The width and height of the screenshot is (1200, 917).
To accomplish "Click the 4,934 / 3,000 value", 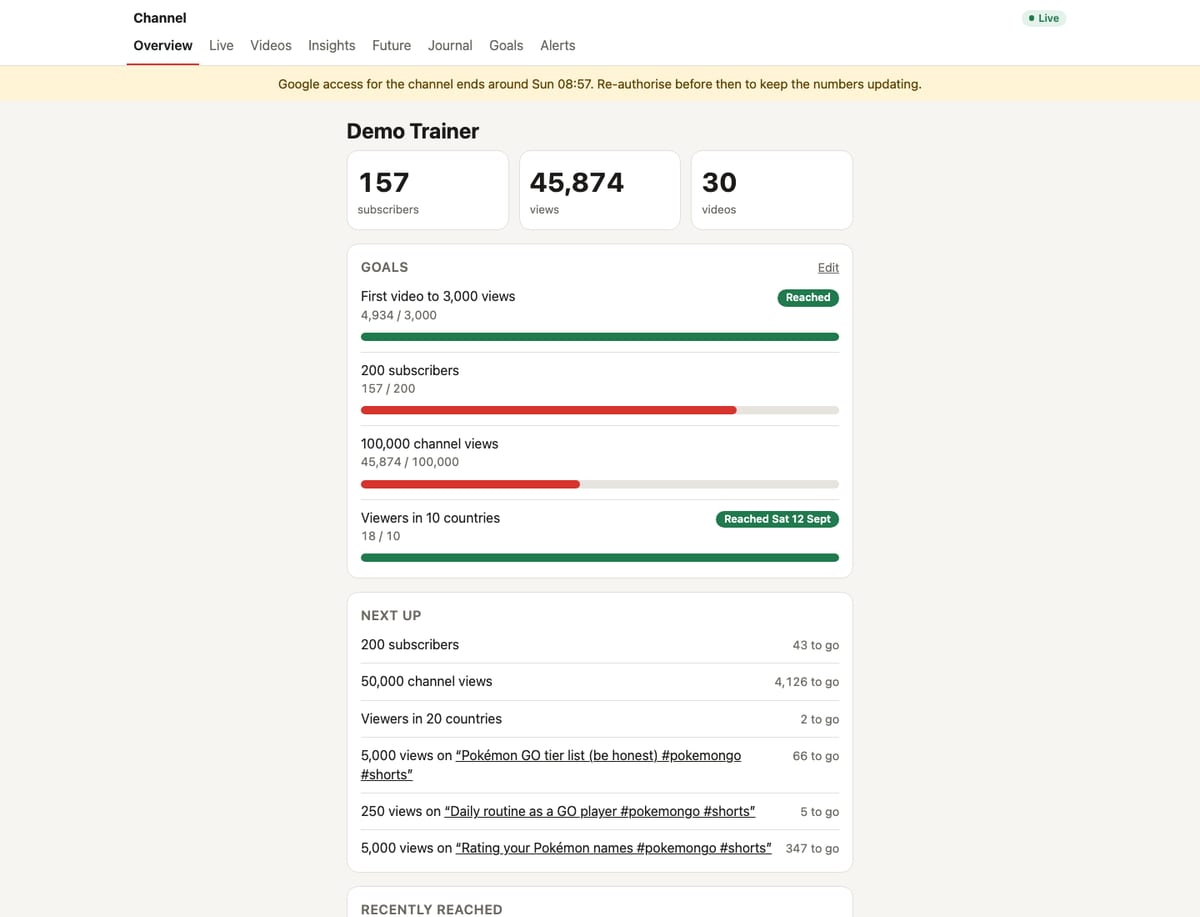I will point(399,315).
